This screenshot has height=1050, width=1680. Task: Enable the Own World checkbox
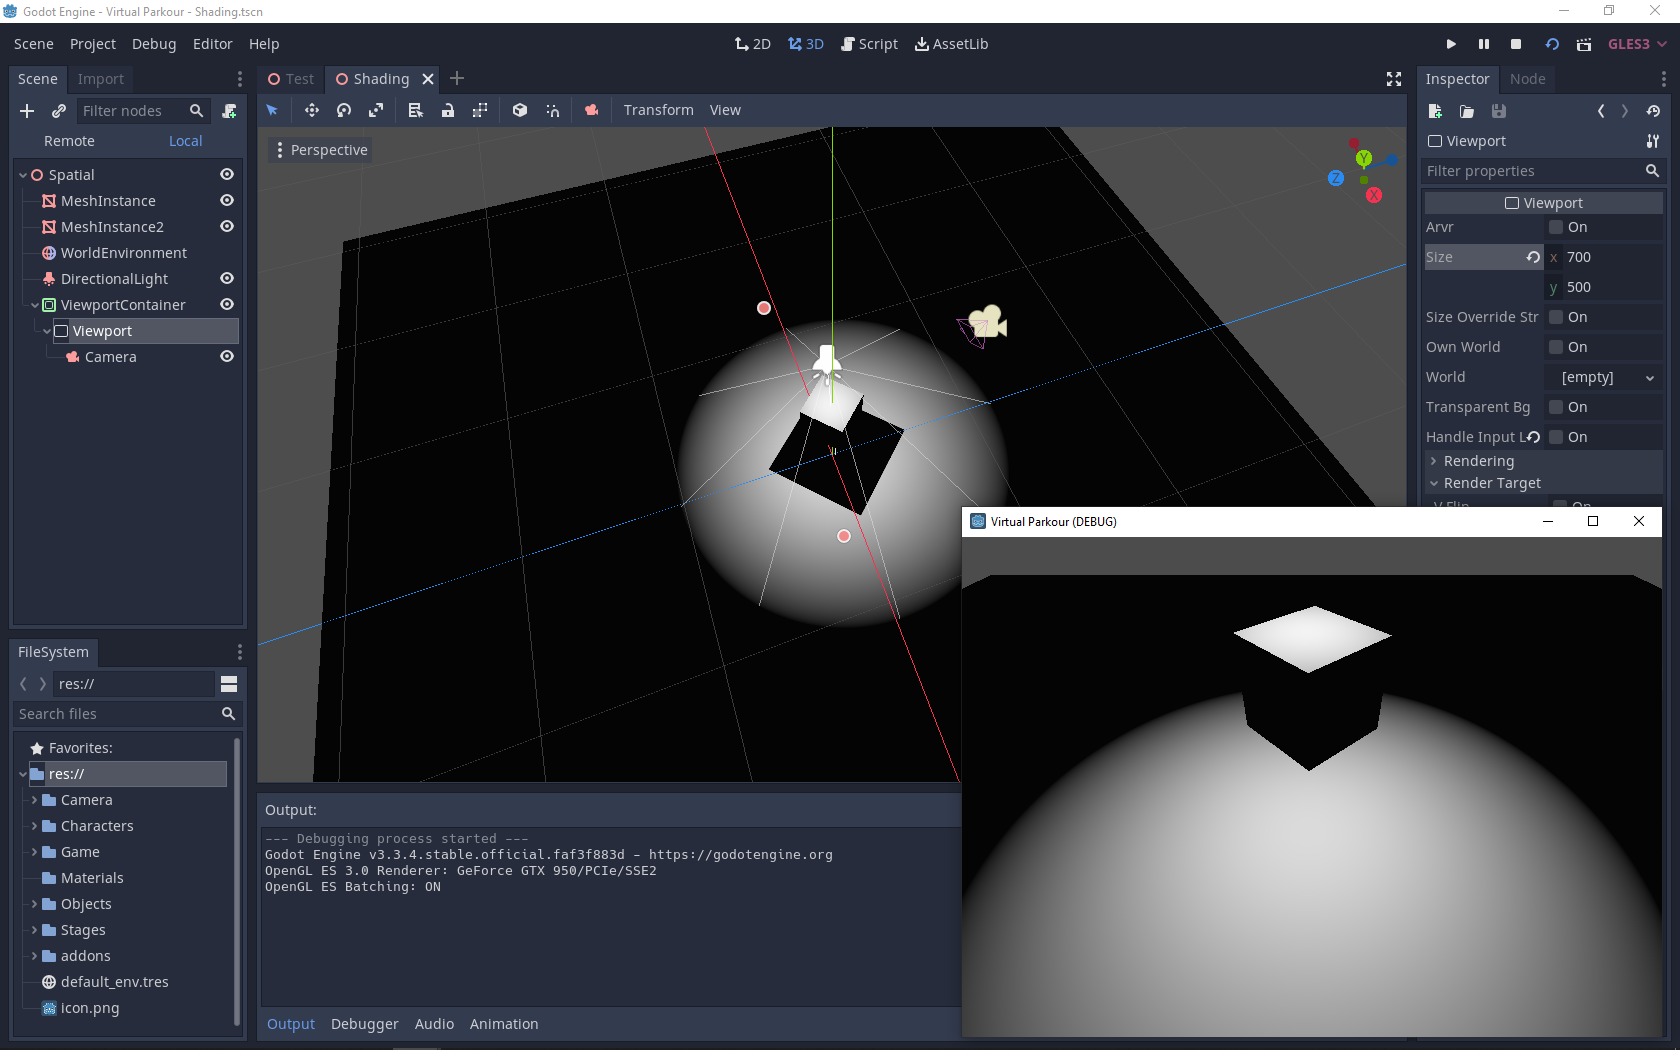(1556, 347)
